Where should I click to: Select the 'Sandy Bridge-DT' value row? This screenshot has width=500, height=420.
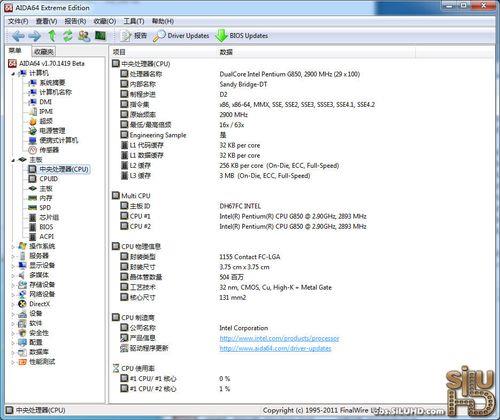(x=243, y=84)
